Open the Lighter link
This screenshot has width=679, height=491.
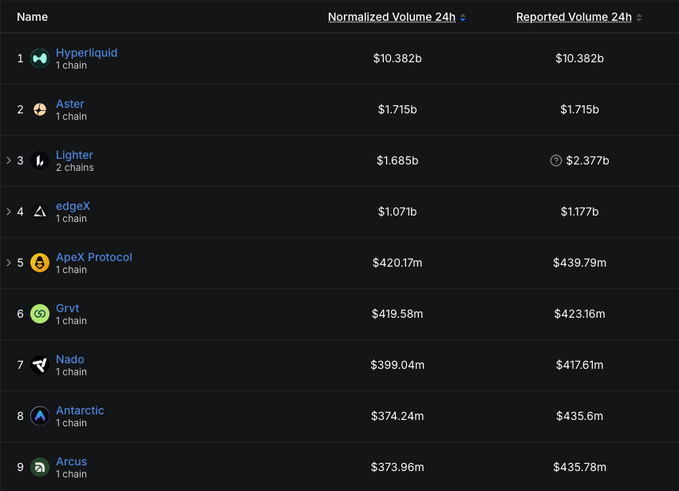[x=74, y=155]
